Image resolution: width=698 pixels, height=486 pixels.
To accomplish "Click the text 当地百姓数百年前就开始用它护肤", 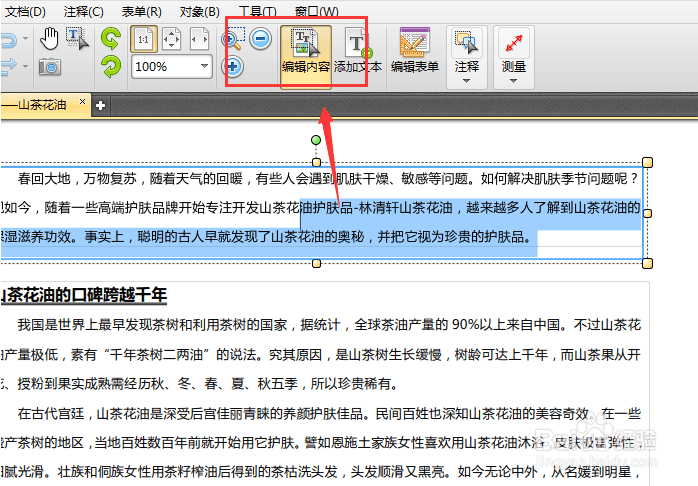I will point(195,443).
